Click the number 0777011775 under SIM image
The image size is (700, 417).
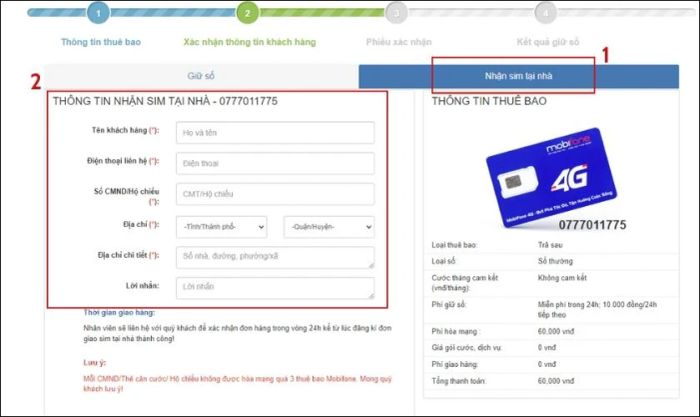click(592, 225)
